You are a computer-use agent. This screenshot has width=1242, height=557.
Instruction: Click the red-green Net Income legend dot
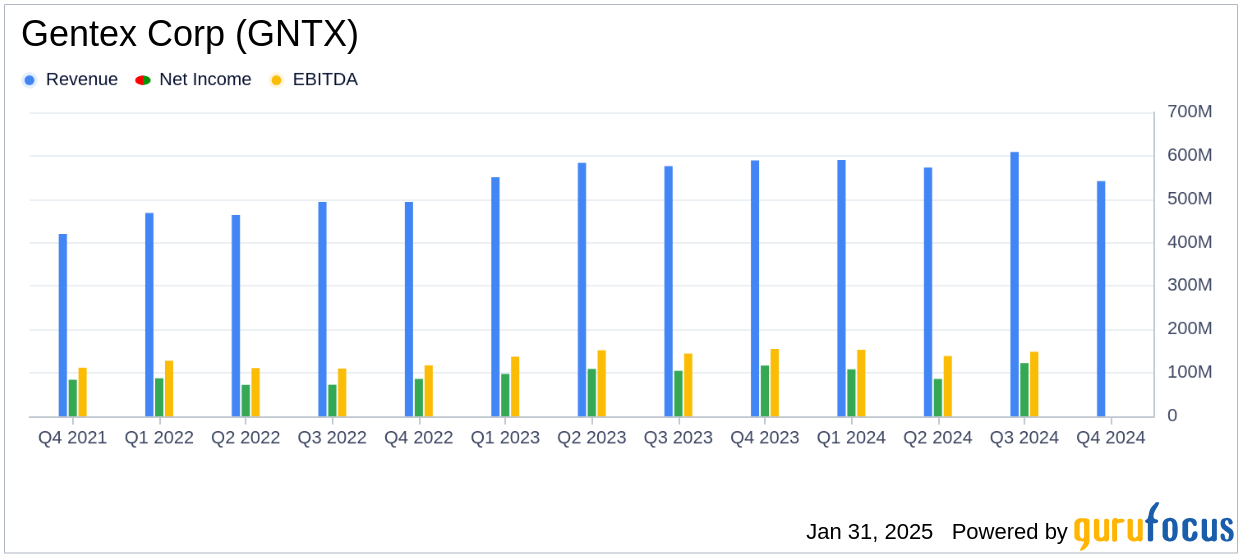(143, 80)
